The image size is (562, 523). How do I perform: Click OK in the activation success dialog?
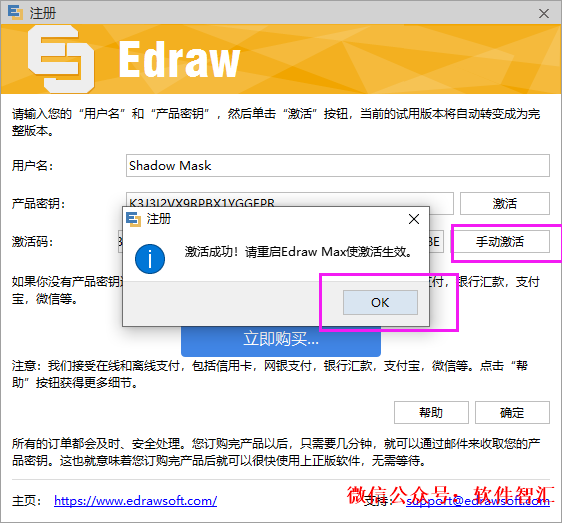click(x=380, y=303)
